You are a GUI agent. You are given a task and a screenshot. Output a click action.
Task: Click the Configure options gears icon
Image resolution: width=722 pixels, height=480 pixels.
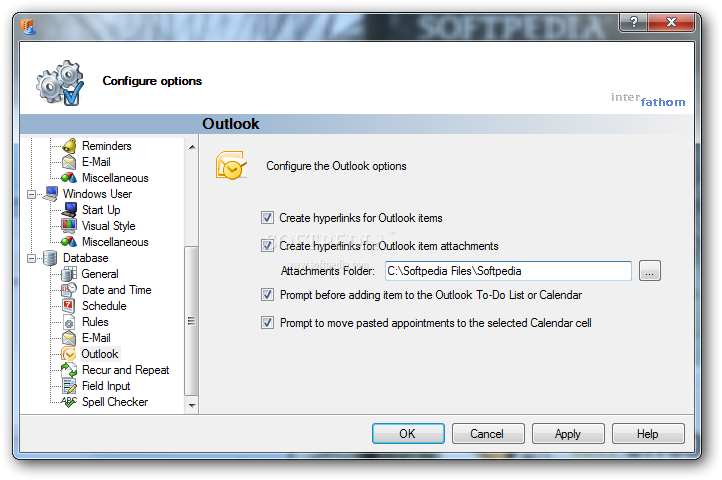tap(60, 82)
